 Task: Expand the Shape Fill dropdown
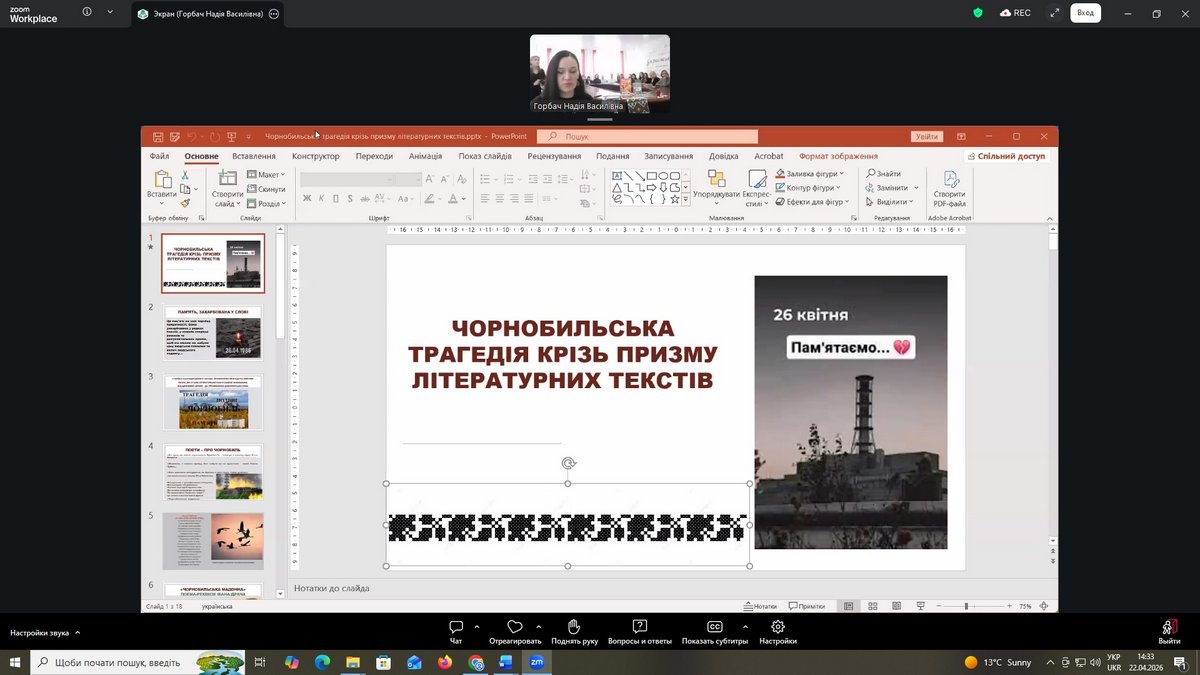(843, 174)
